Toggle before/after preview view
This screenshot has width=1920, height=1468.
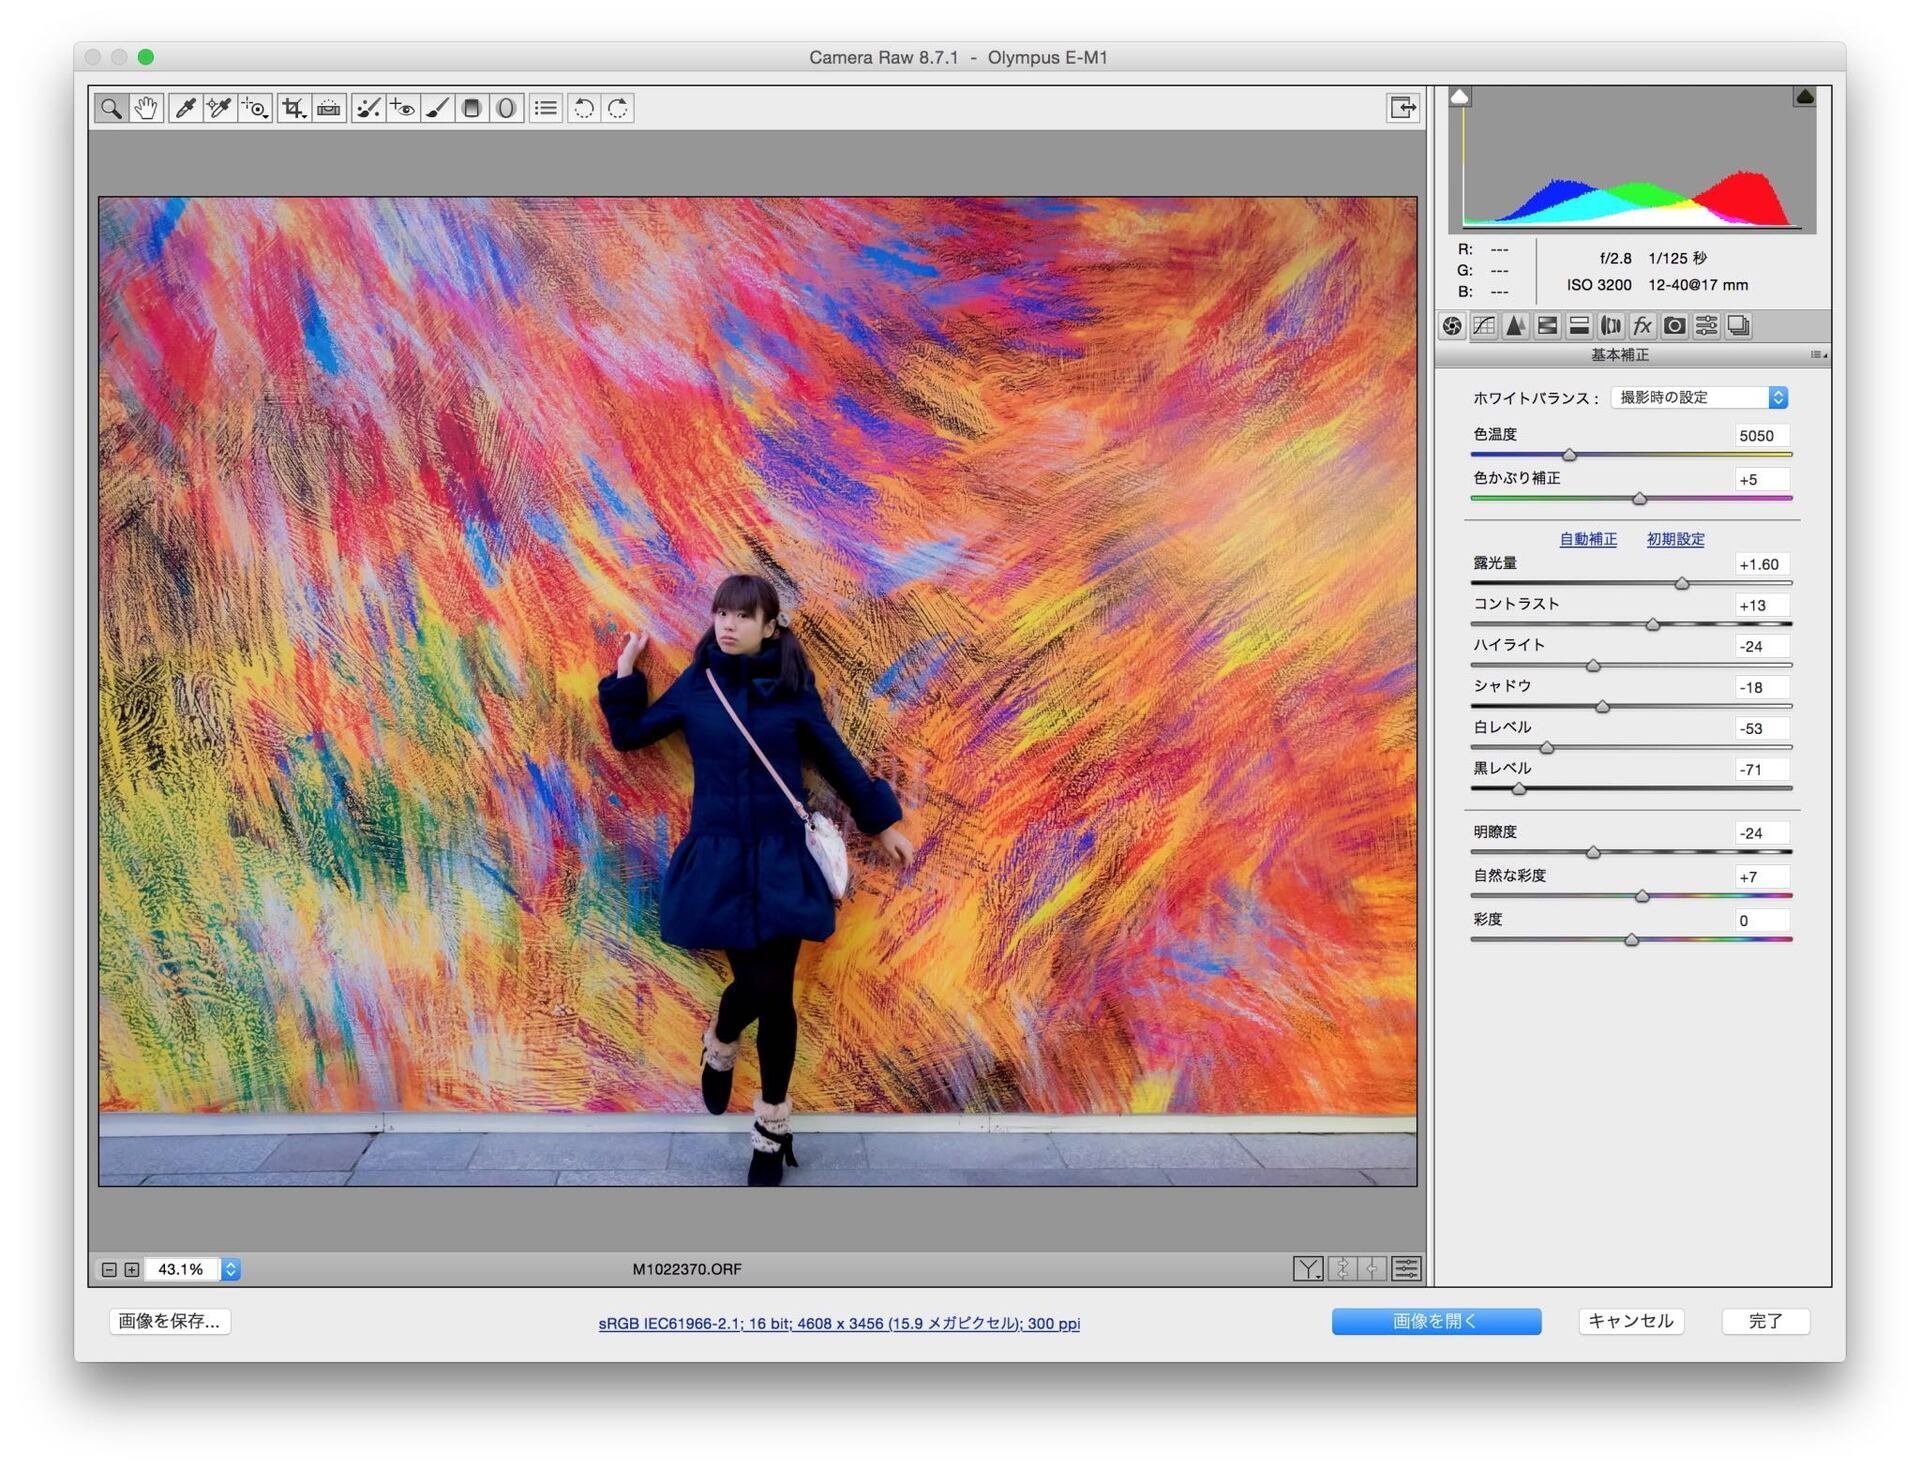[1308, 1269]
